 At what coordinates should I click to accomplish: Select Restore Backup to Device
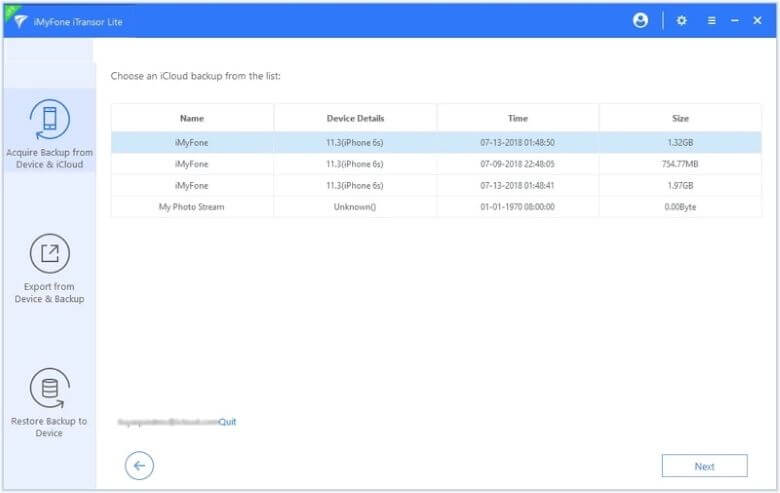pyautogui.click(x=49, y=402)
